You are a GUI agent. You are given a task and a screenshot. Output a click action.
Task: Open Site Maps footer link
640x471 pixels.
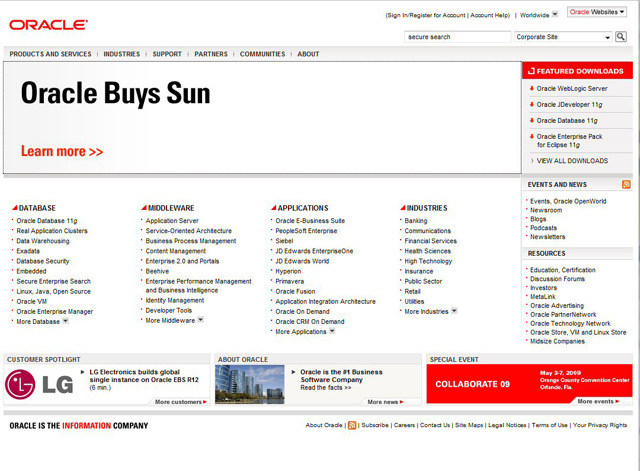469,425
